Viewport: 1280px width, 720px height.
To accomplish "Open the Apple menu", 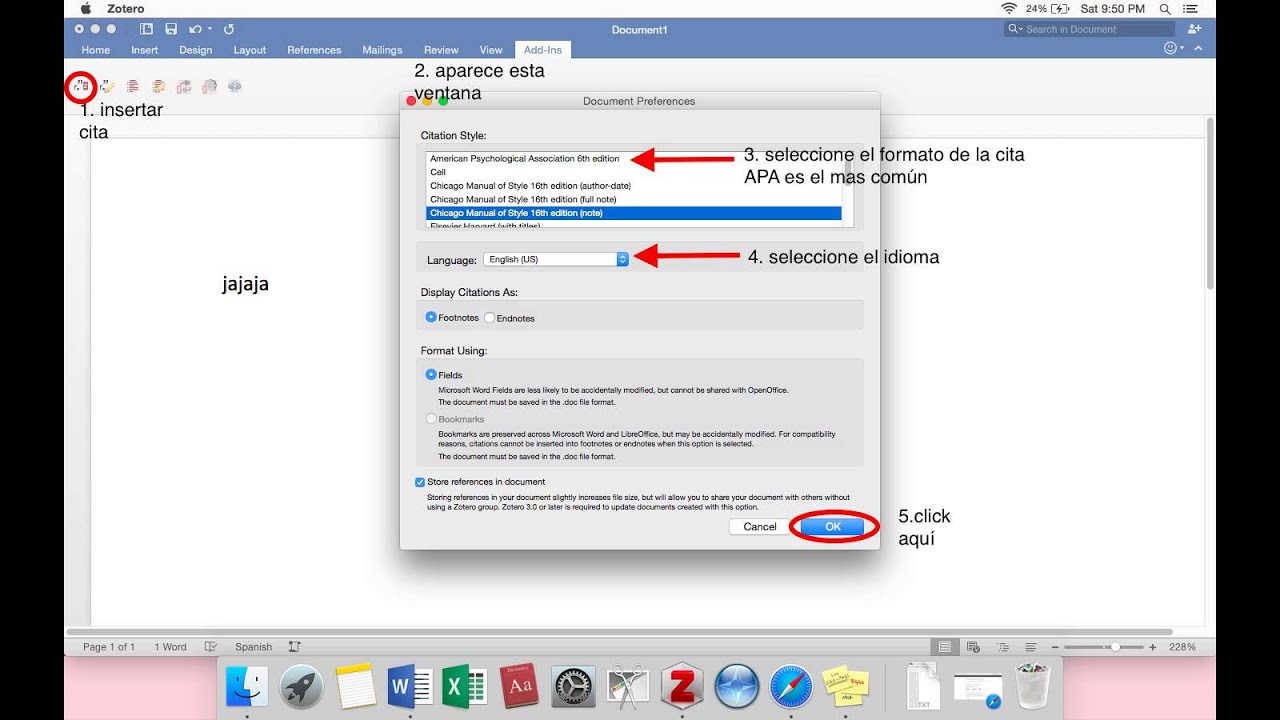I will (x=85, y=9).
